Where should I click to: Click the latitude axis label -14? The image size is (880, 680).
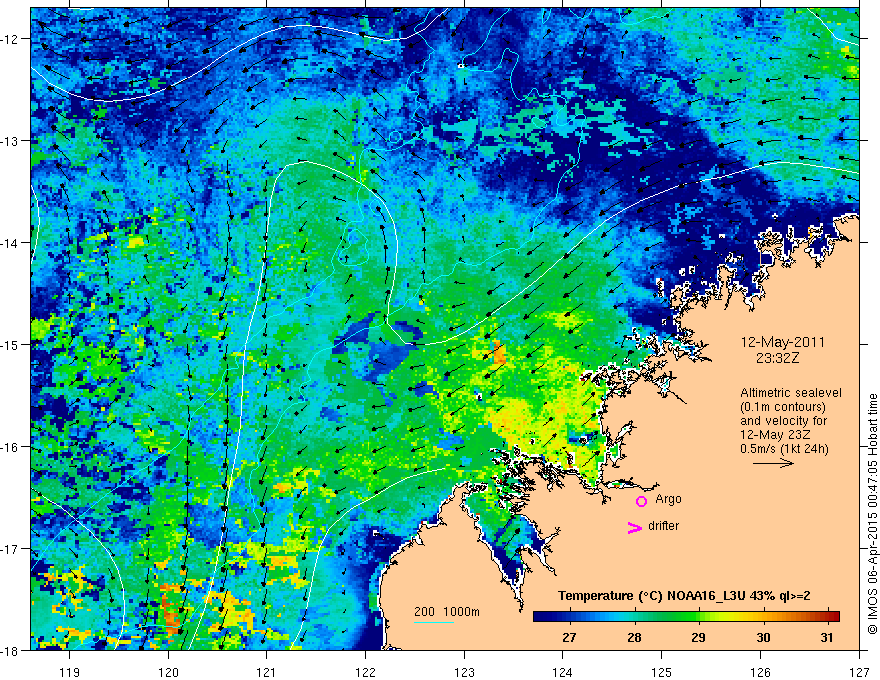pyautogui.click(x=10, y=242)
